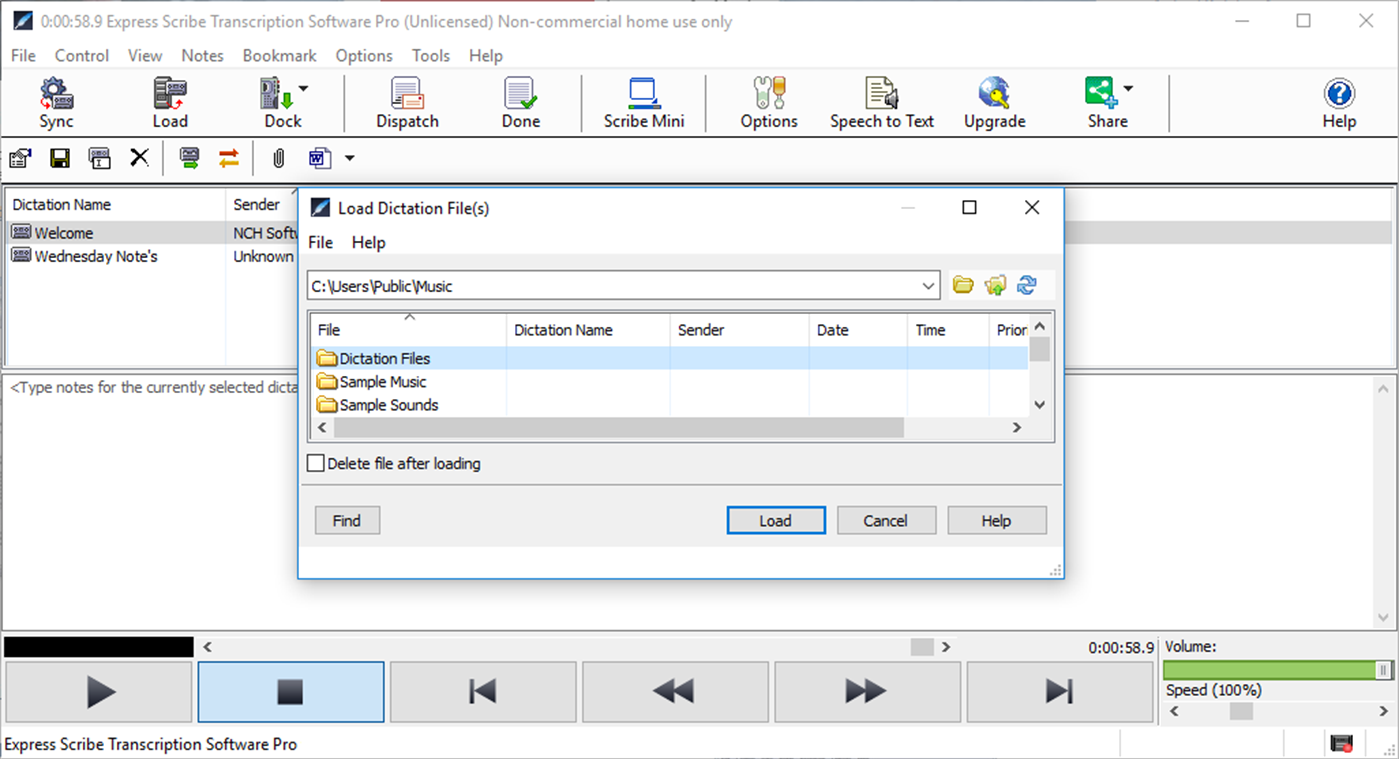Open Speech to Text conversion
Viewport: 1399px width, 759px height.
[881, 103]
